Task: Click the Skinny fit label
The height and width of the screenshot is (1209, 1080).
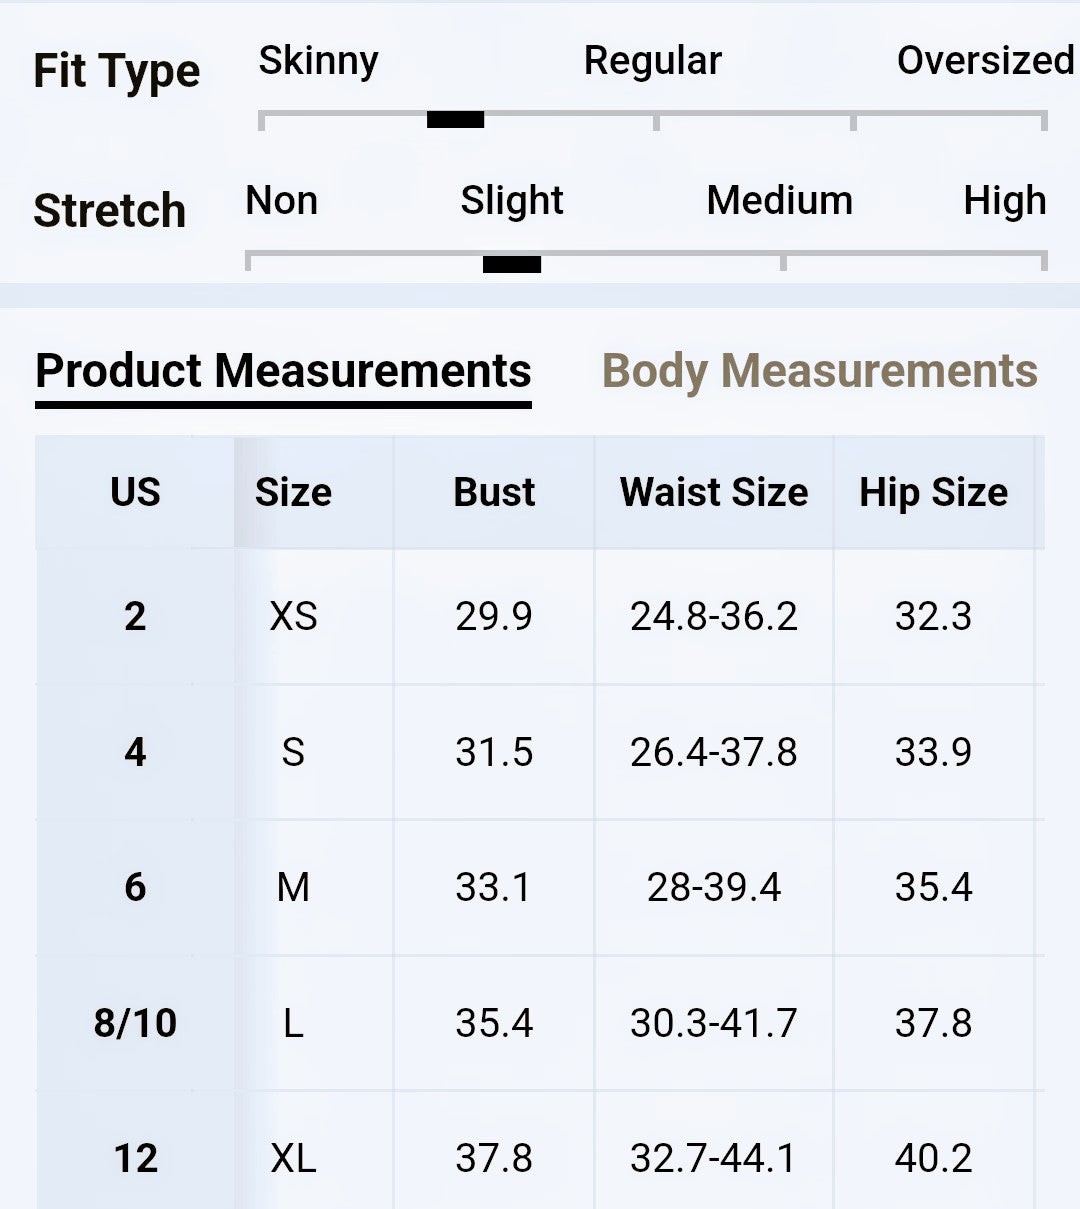Action: (x=318, y=61)
